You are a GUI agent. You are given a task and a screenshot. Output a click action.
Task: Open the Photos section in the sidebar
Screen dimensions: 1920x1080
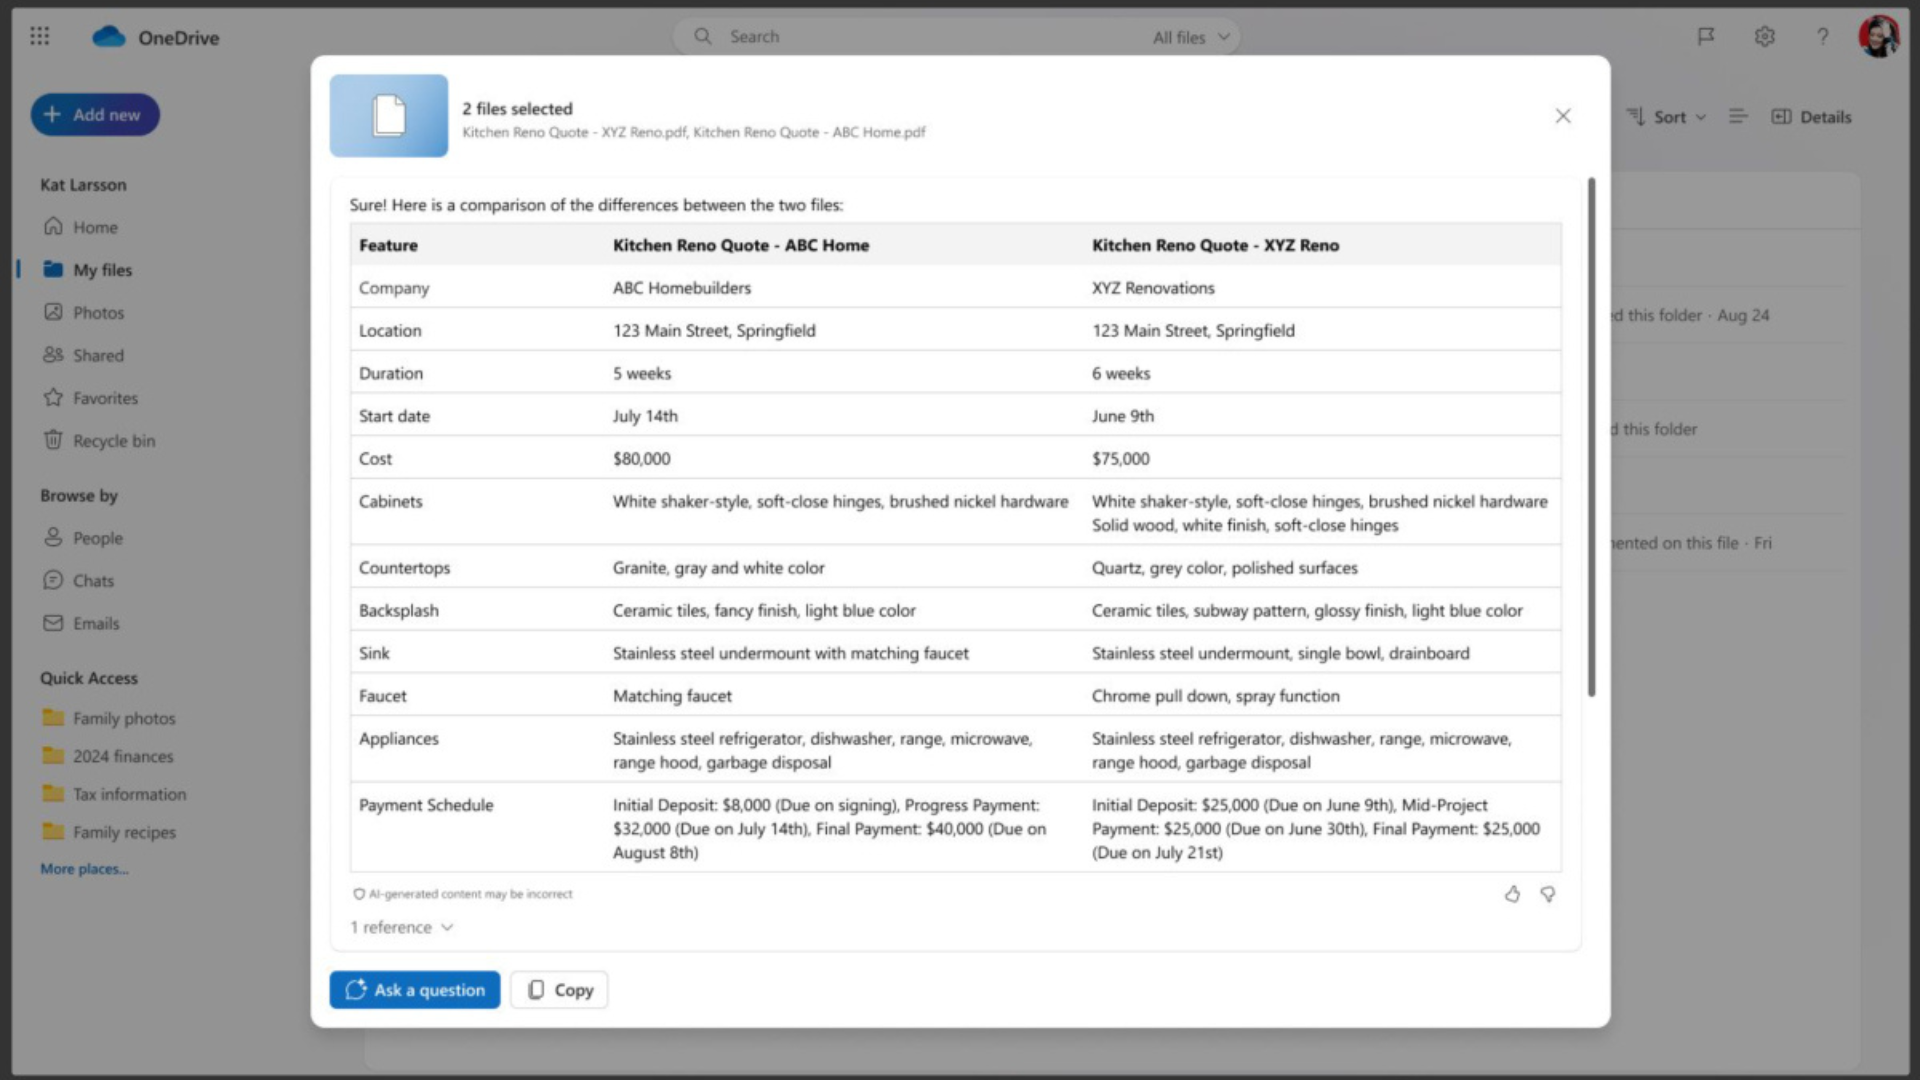pyautogui.click(x=98, y=312)
